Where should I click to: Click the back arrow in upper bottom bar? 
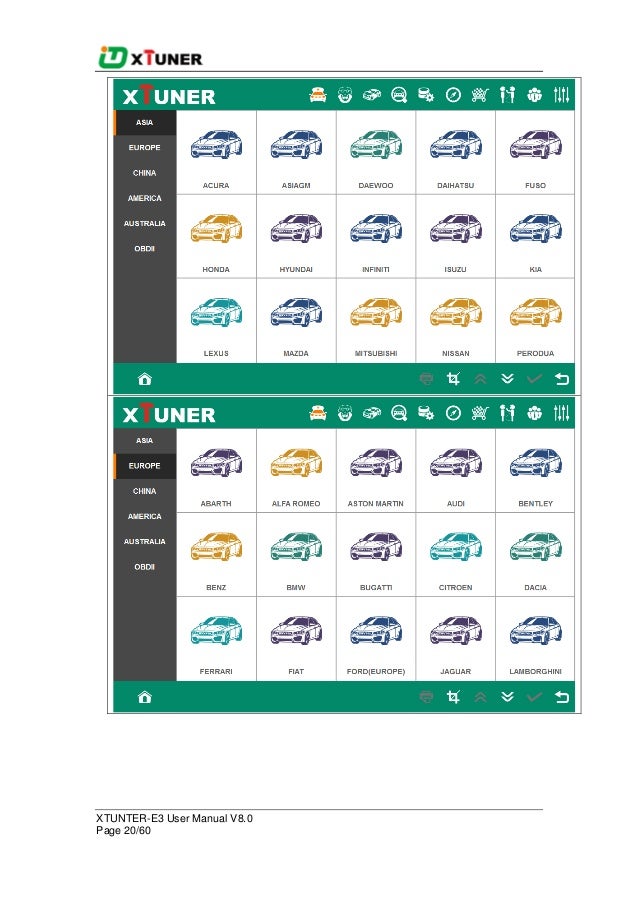click(x=561, y=379)
